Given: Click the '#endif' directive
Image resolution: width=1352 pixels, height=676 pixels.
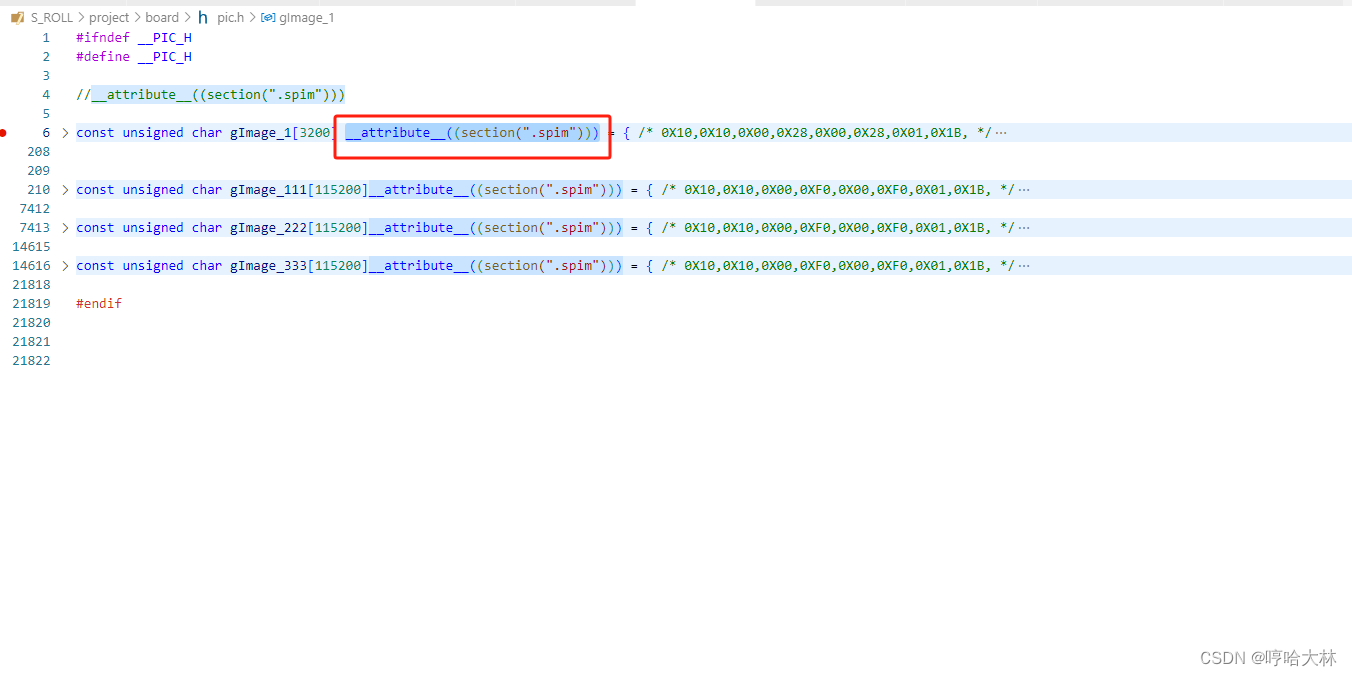Looking at the screenshot, I should pyautogui.click(x=99, y=304).
